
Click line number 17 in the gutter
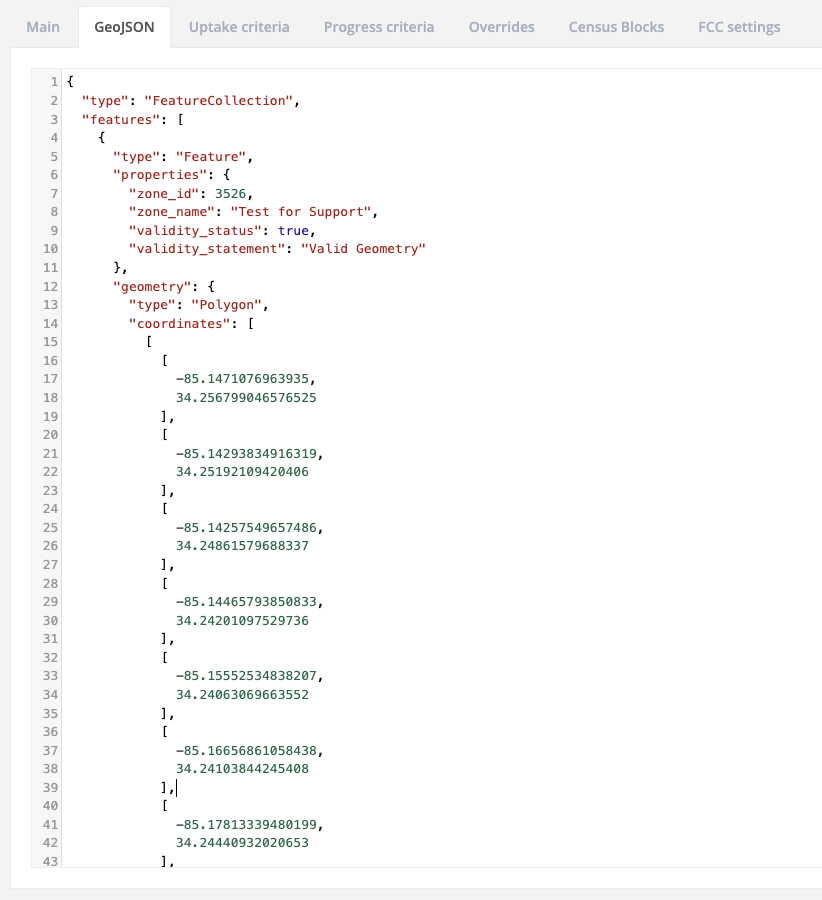click(x=47, y=378)
